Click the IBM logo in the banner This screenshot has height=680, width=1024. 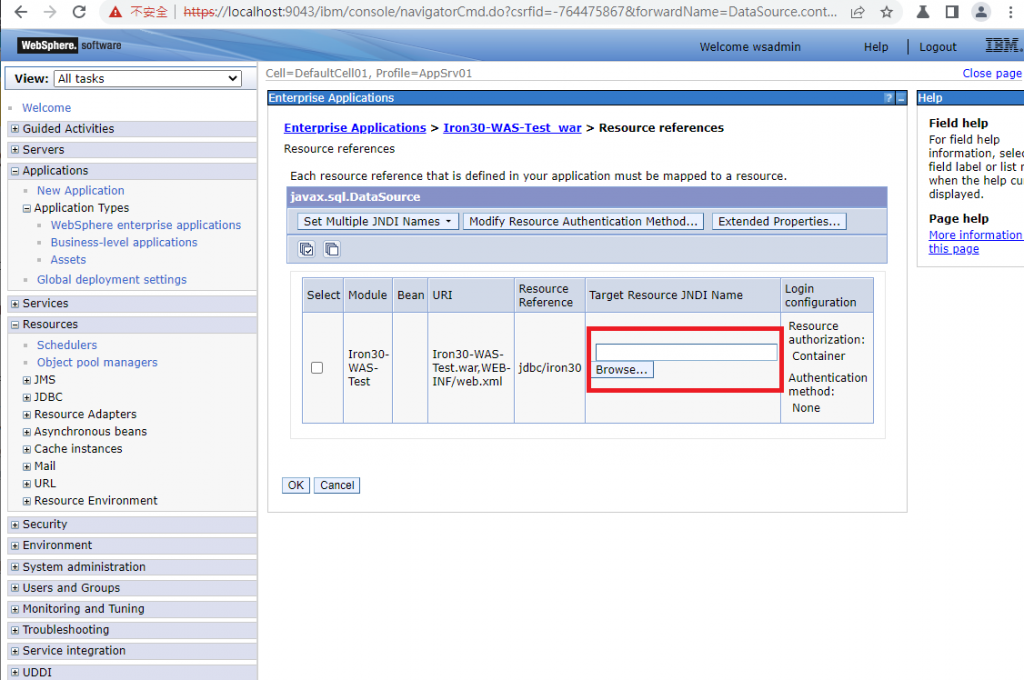pos(1003,45)
